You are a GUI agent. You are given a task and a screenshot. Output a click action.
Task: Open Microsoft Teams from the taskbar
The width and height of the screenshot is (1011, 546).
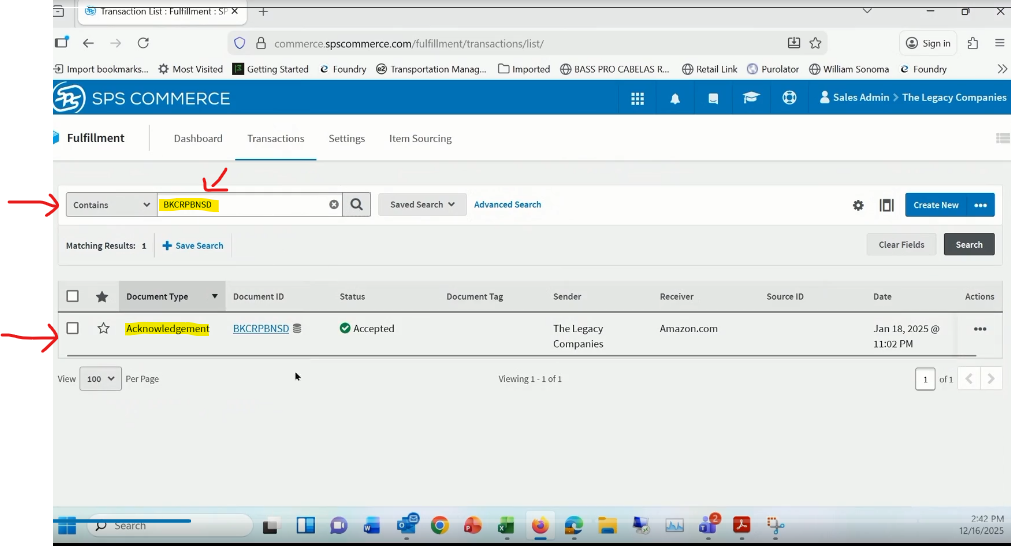[x=709, y=525]
